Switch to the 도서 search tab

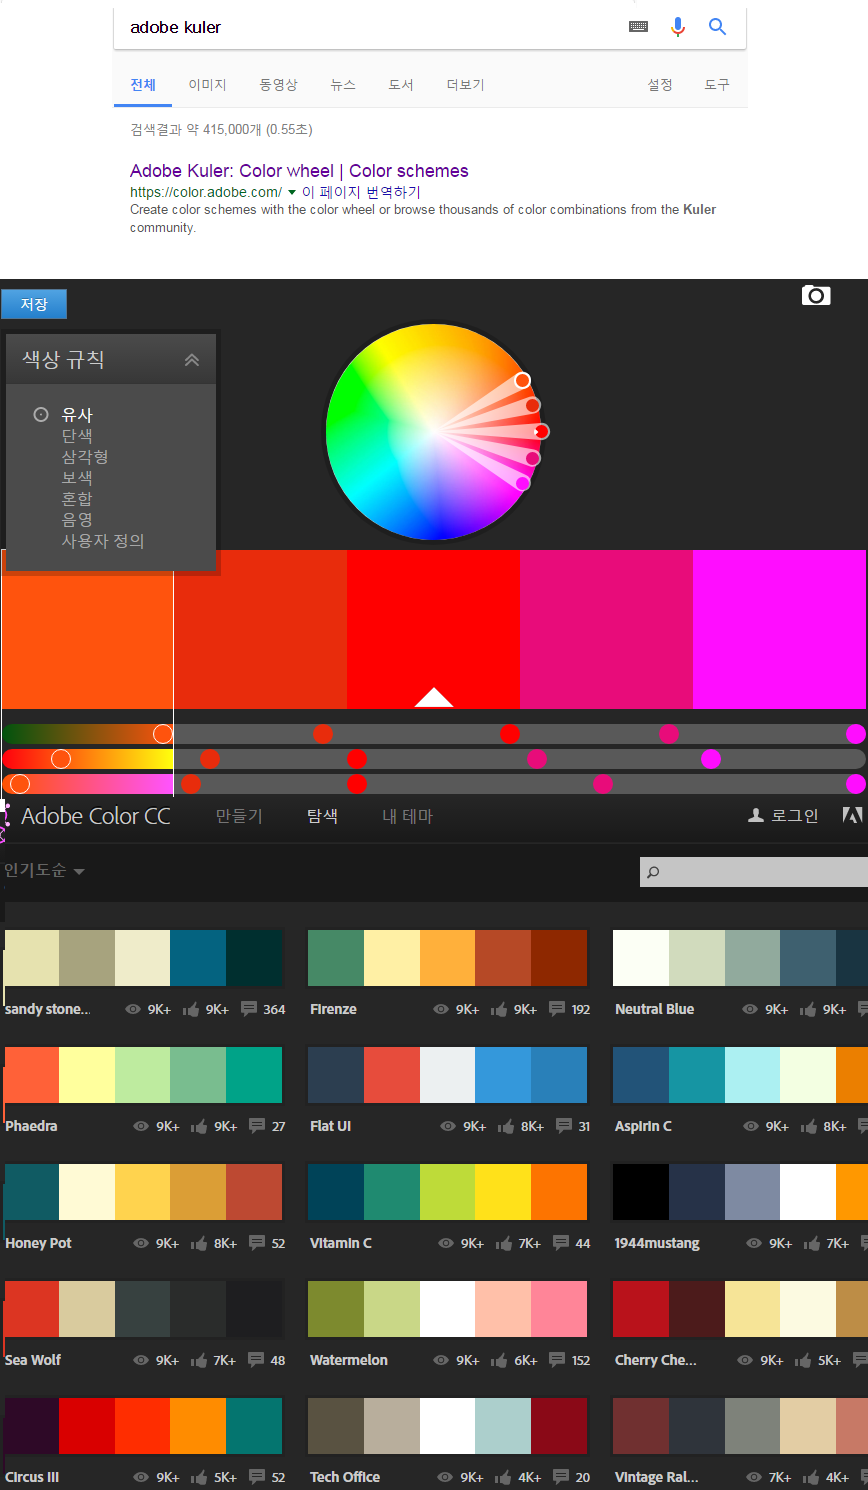pyautogui.click(x=401, y=85)
